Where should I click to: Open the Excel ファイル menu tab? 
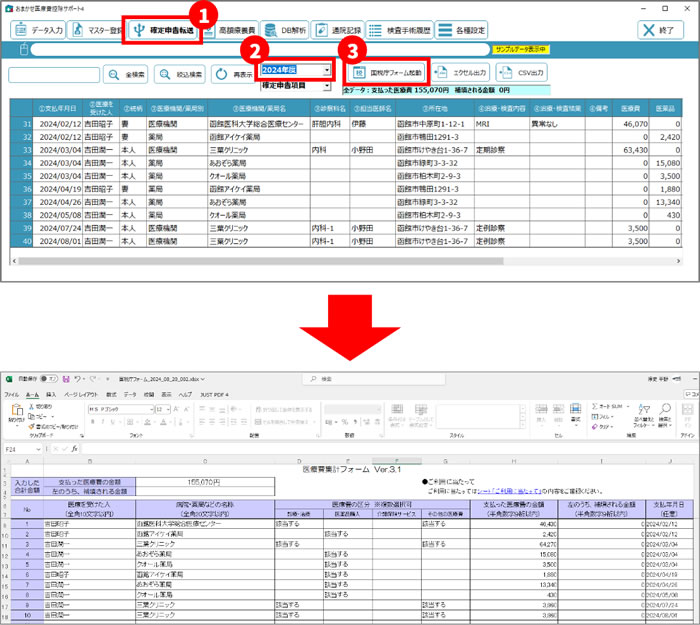pos(12,394)
